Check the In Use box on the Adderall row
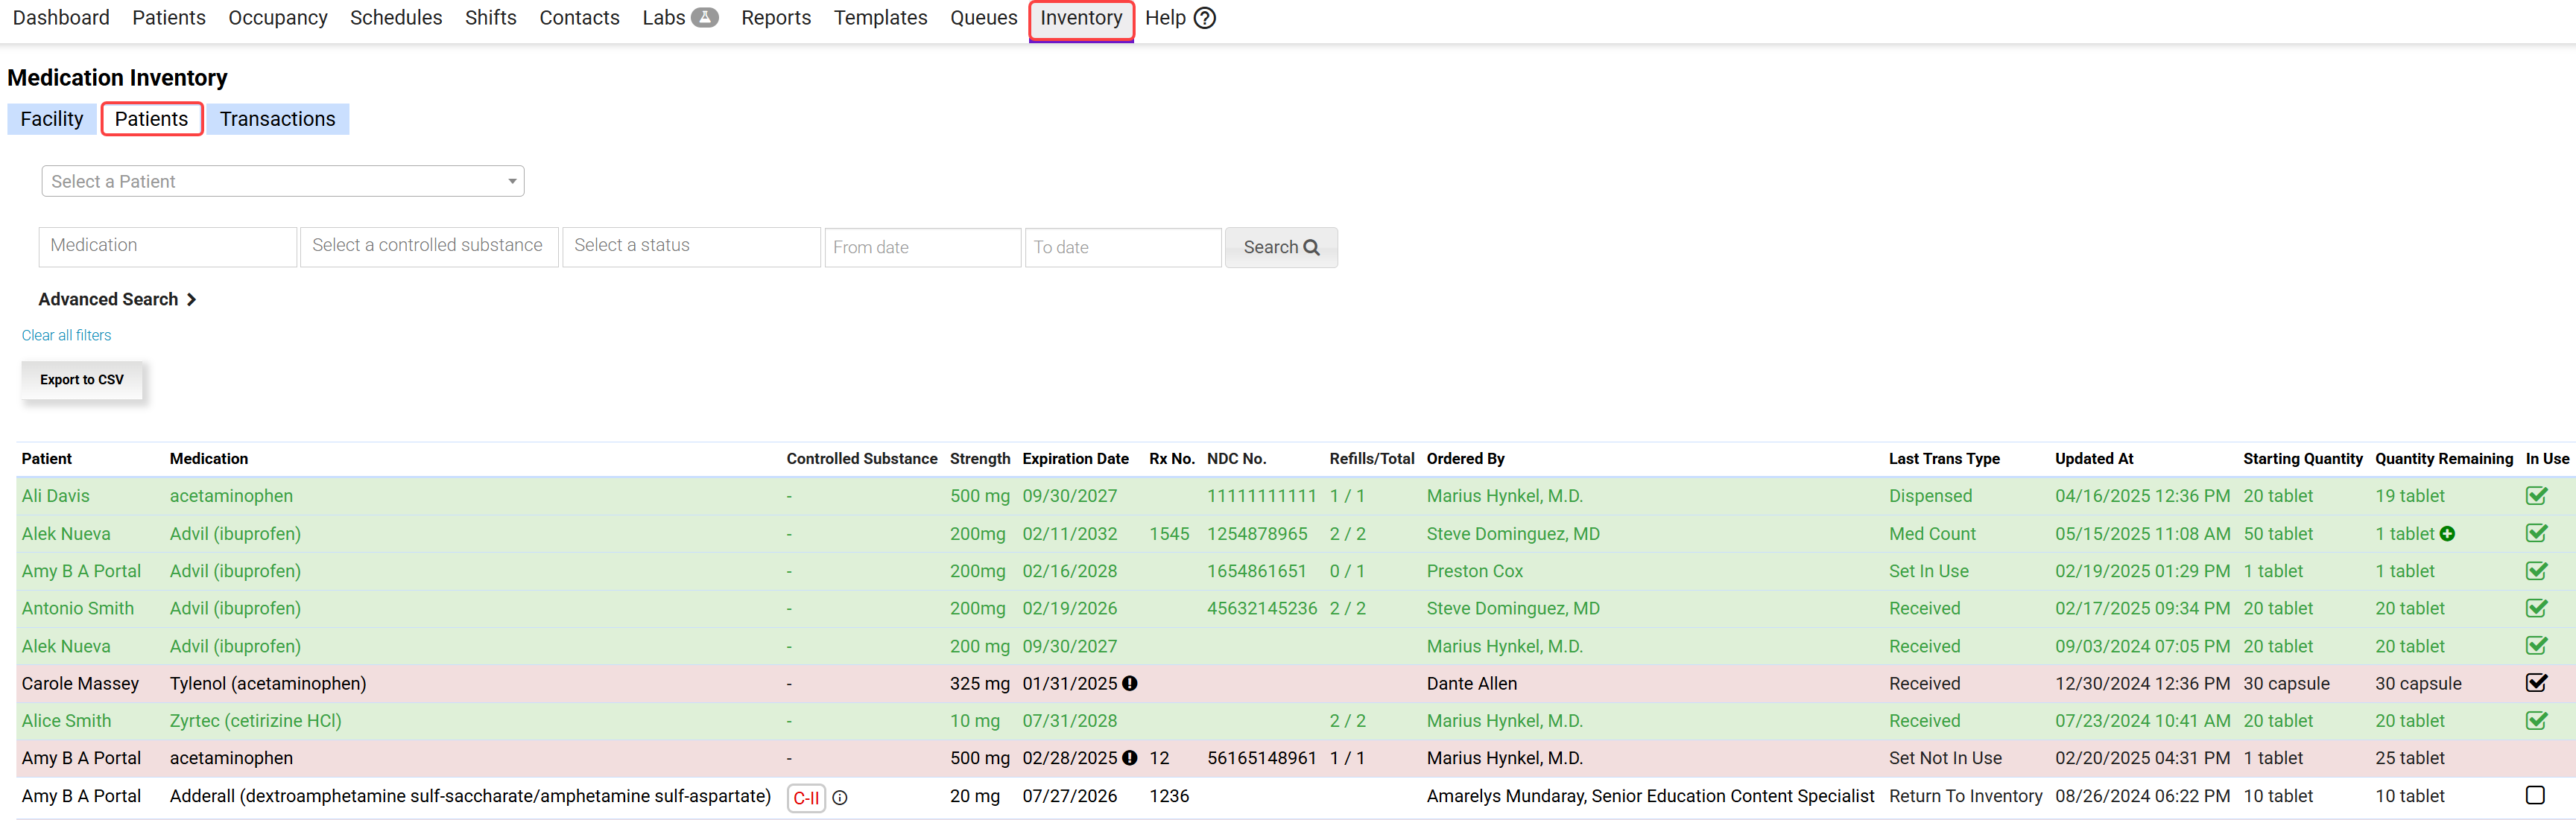 (2537, 795)
